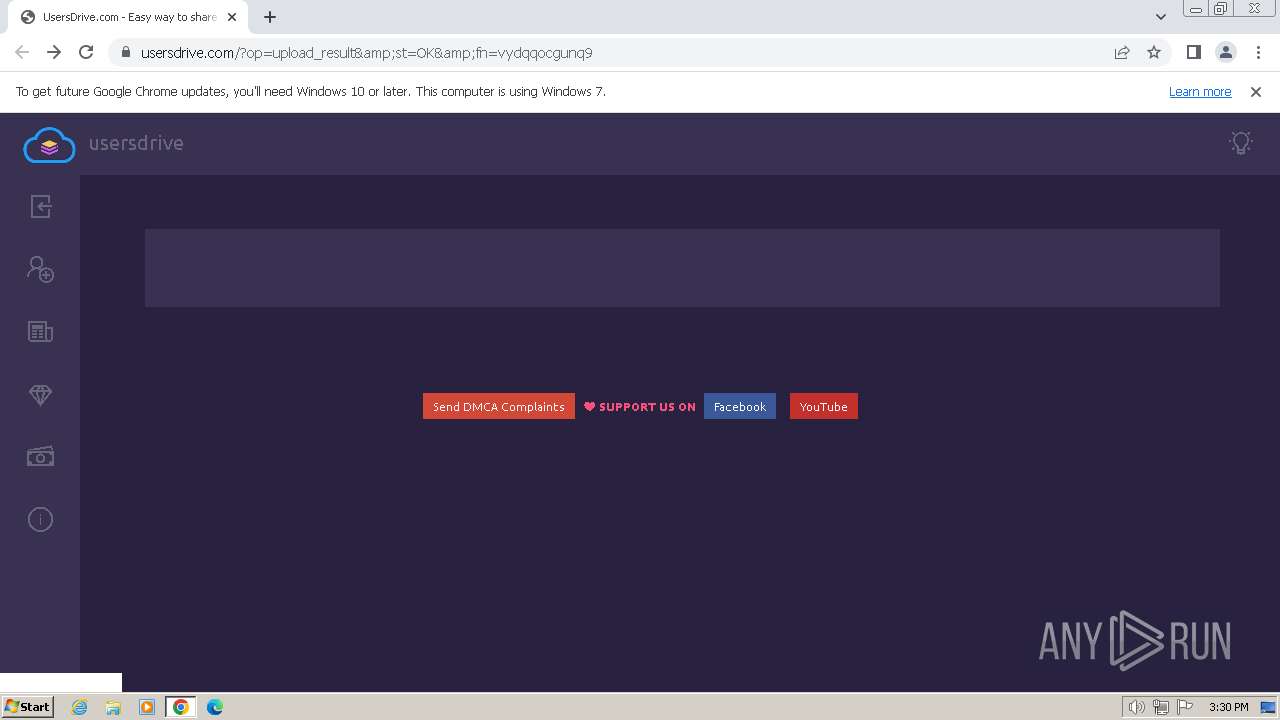Image resolution: width=1280 pixels, height=720 pixels.
Task: Toggle light mode with the bulb icon
Action: pyautogui.click(x=1241, y=143)
